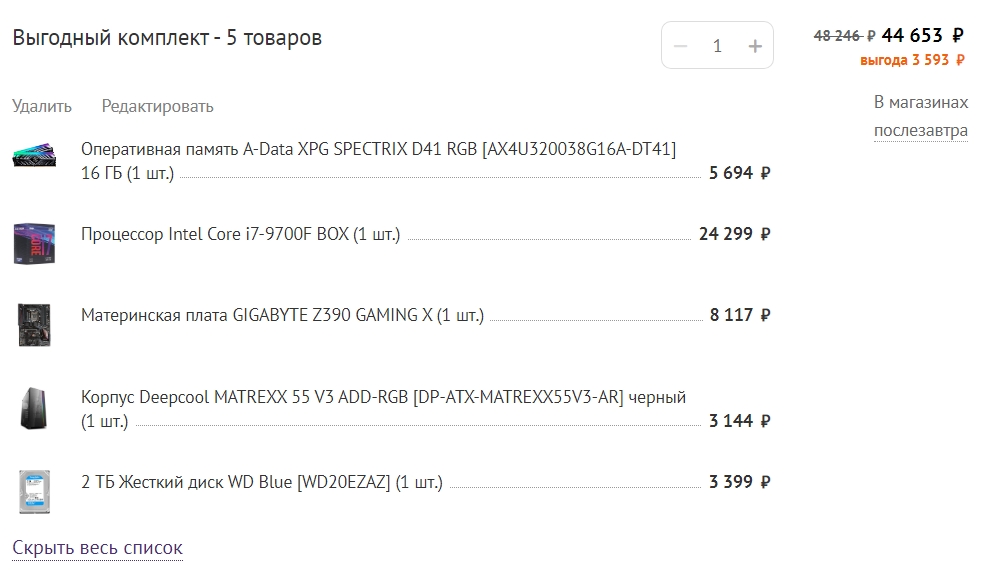
Task: Click the quantity input field
Action: pyautogui.click(x=717, y=46)
